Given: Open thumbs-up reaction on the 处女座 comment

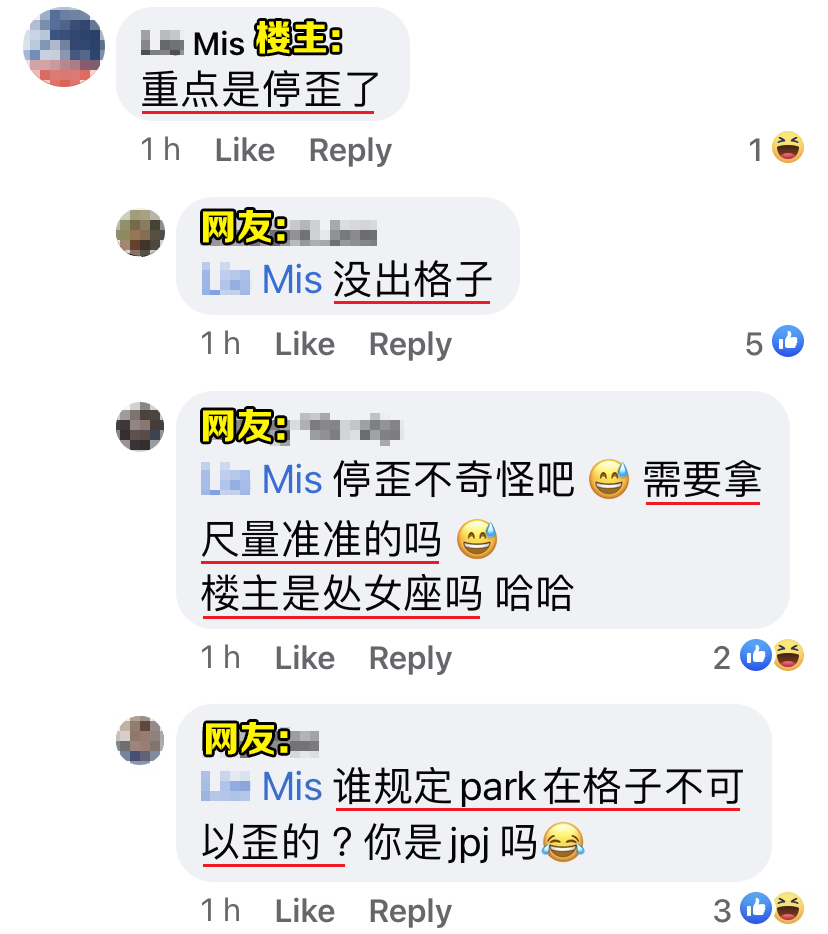Looking at the screenshot, I should [x=755, y=655].
